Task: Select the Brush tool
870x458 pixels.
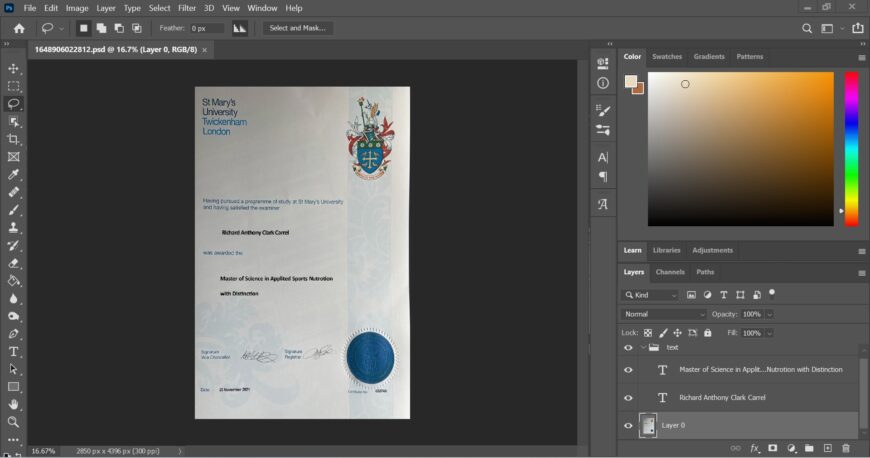Action: coord(13,210)
